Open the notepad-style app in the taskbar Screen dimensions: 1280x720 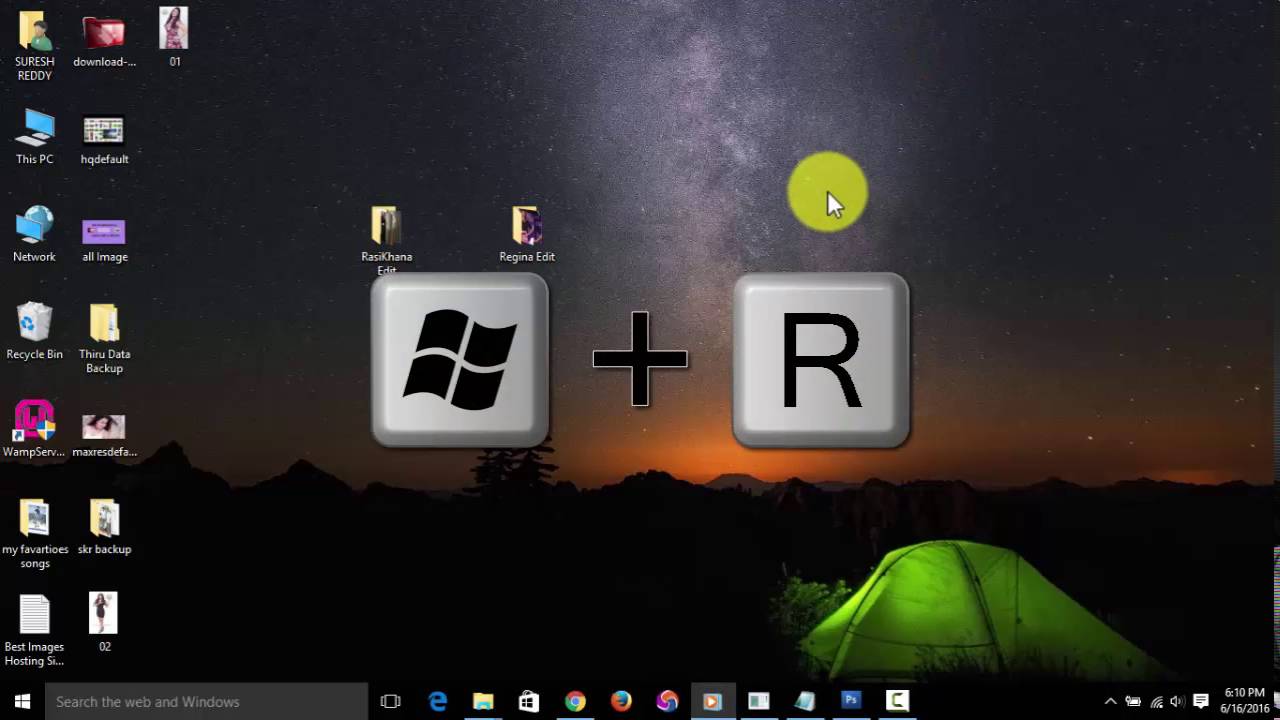[805, 701]
